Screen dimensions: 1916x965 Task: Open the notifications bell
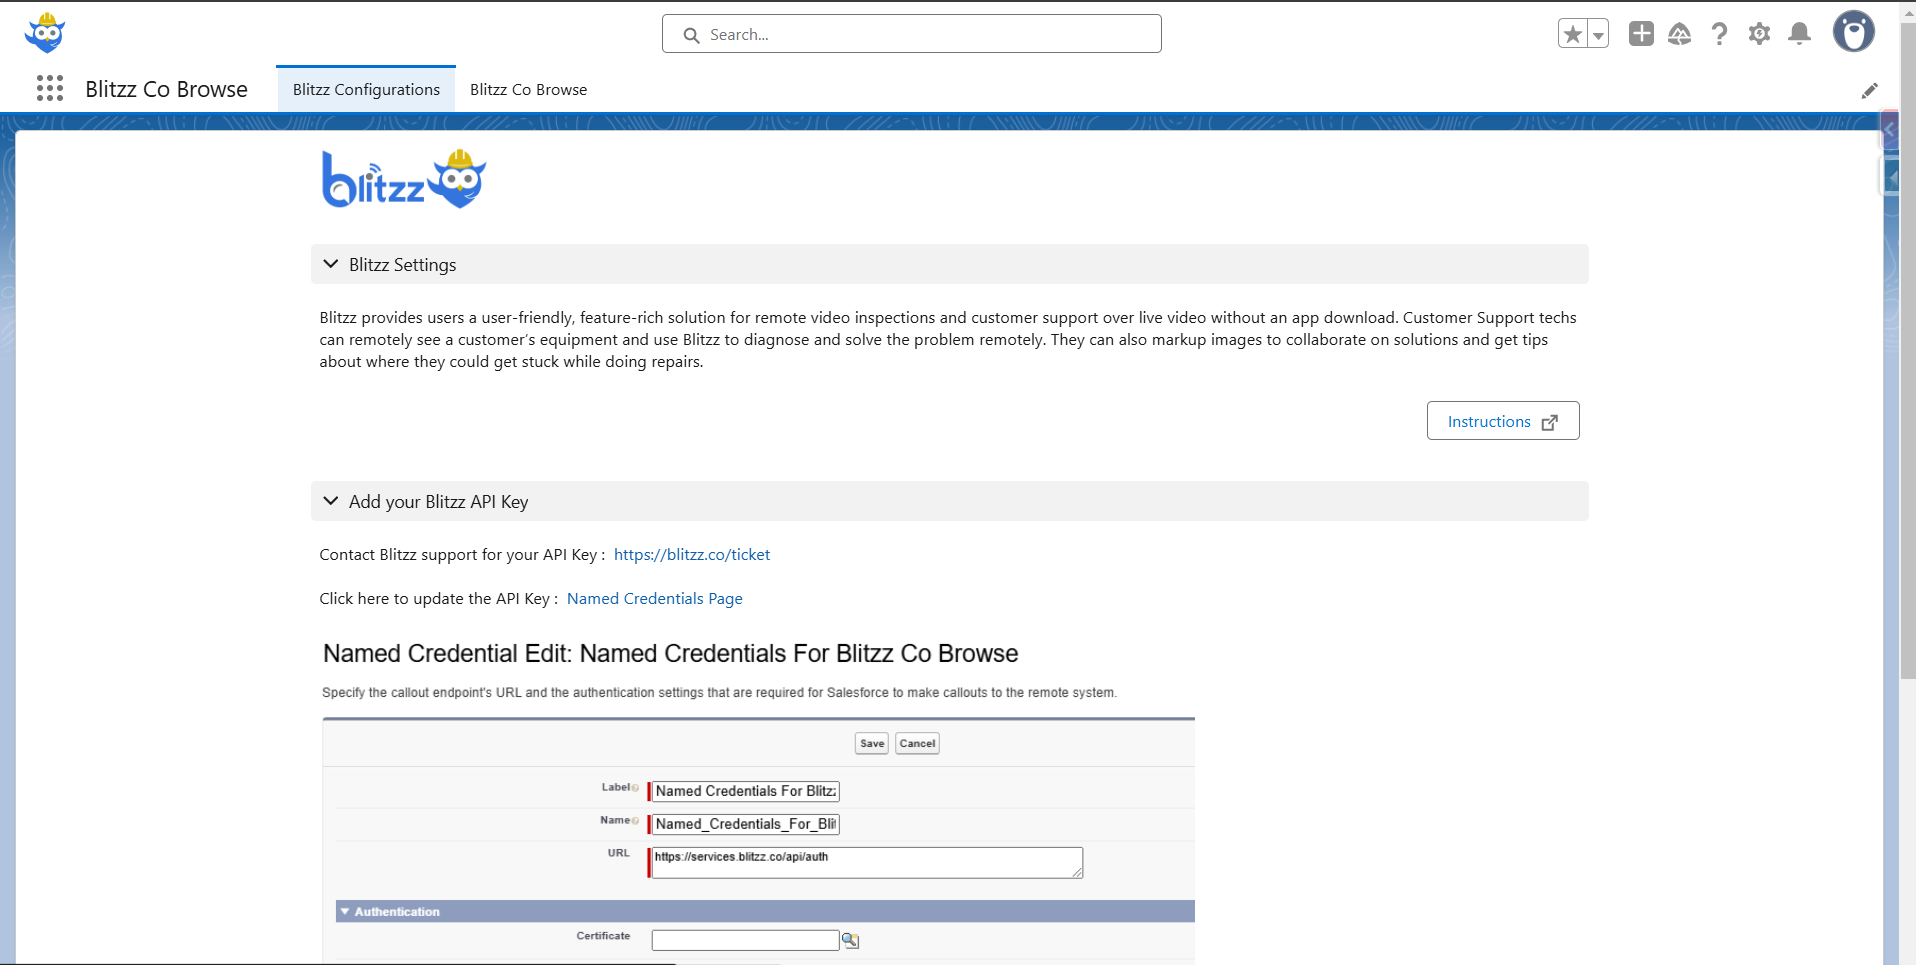pos(1799,34)
